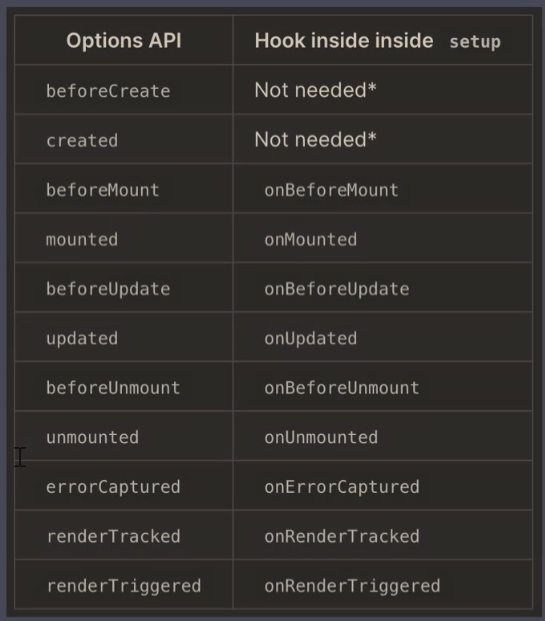Screen dimensions: 545x621
Task: Click the onUpdated hook text
Action: coord(311,339)
